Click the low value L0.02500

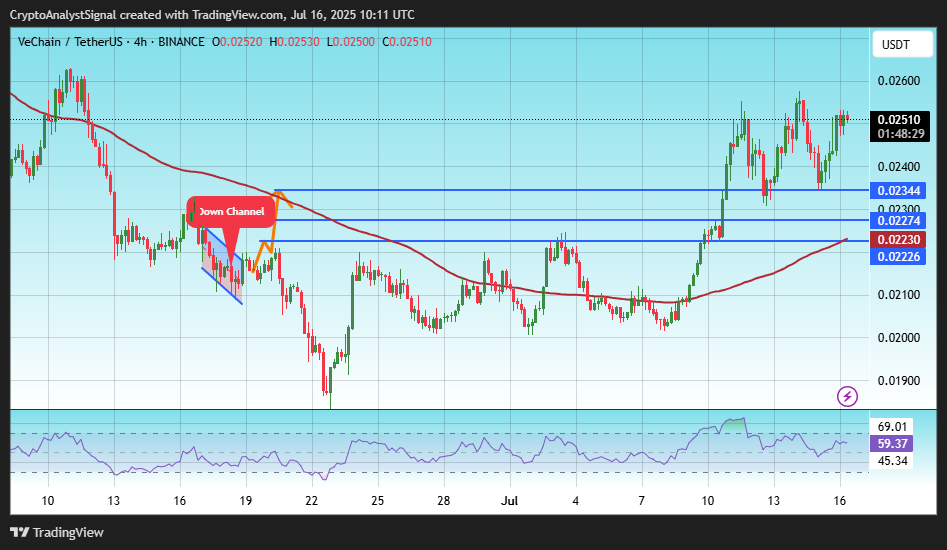[351, 42]
